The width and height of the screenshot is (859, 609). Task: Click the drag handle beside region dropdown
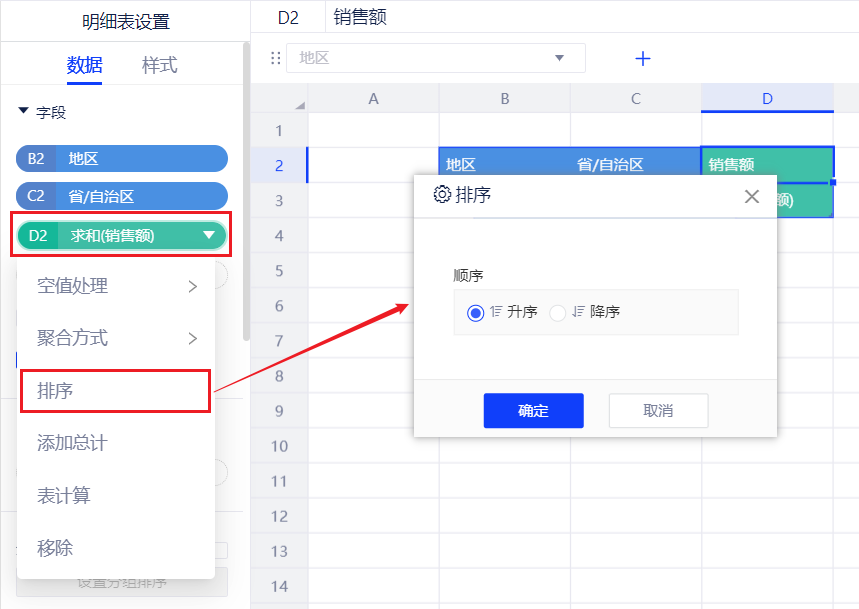276,59
